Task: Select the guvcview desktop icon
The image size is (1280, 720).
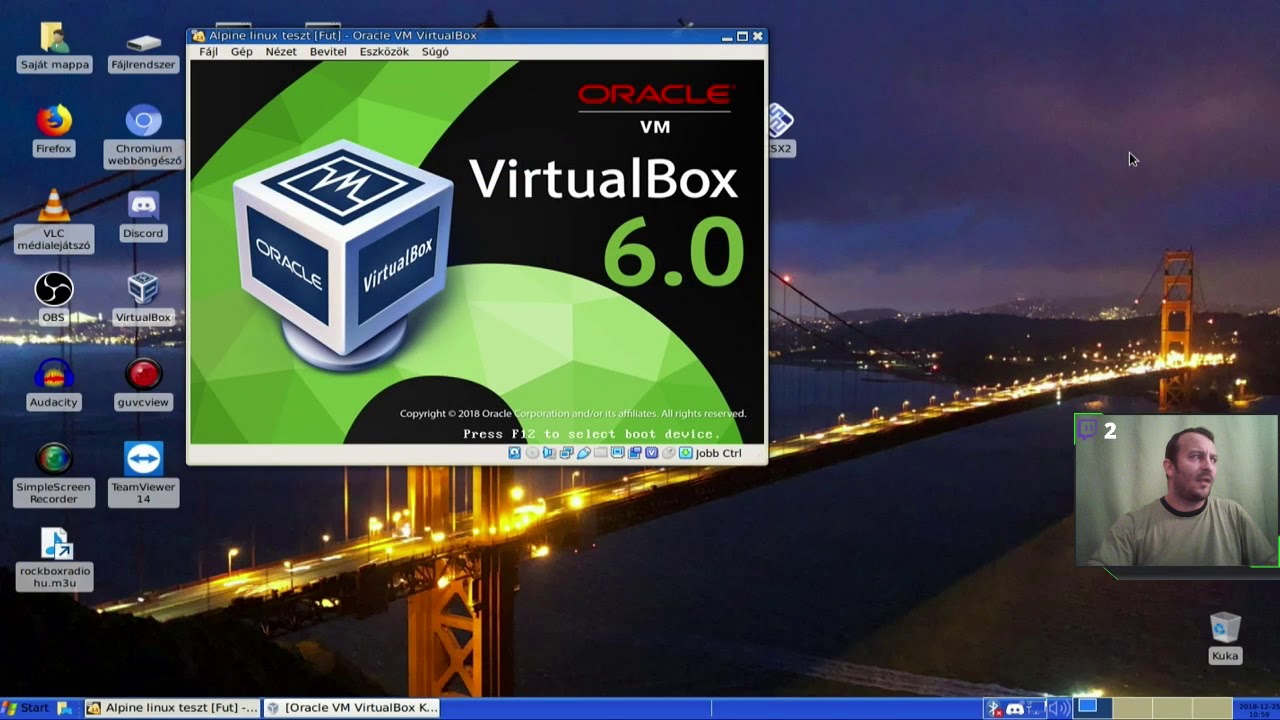Action: [x=143, y=384]
